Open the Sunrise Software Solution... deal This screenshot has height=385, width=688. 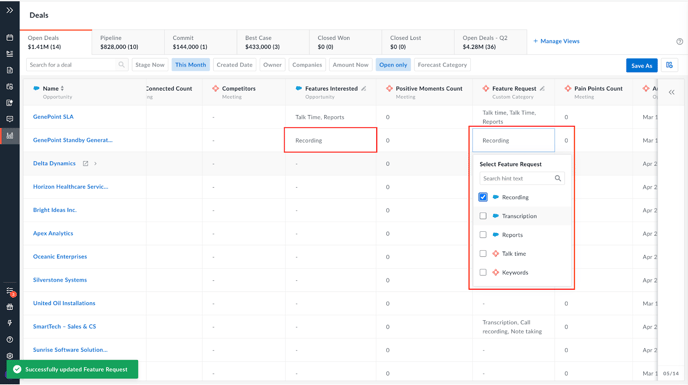point(70,349)
